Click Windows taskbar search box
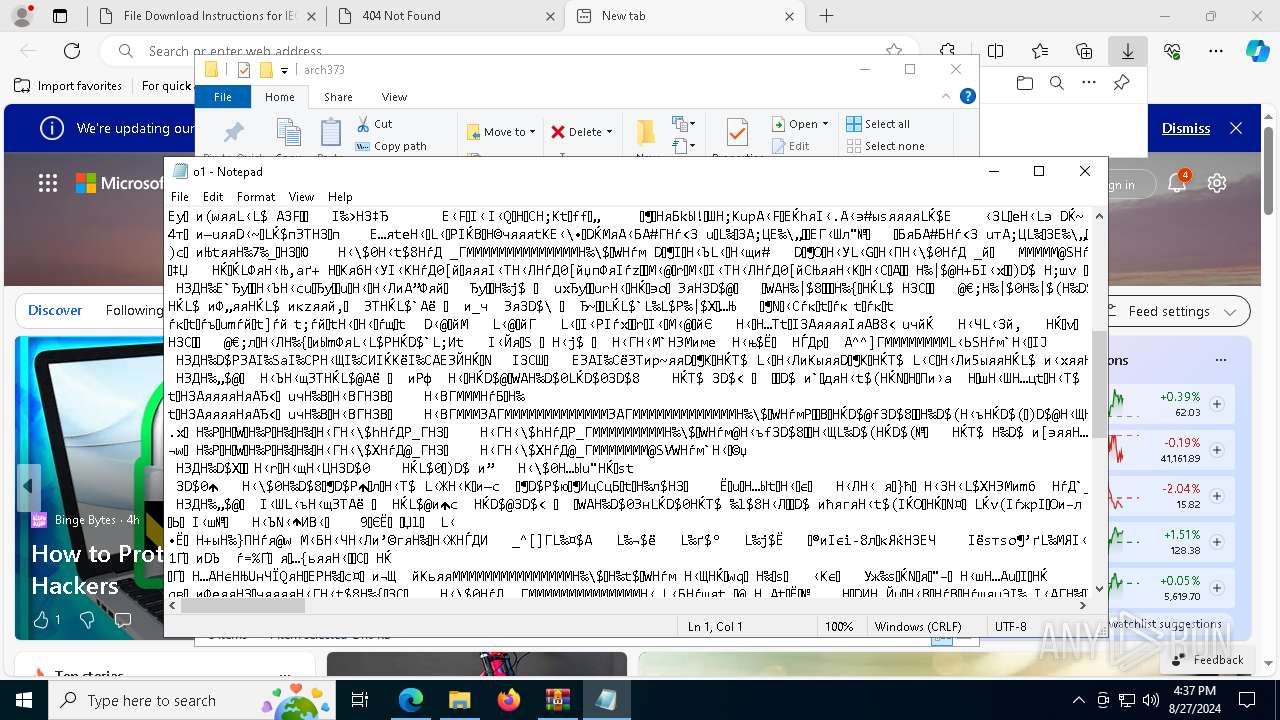 pyautogui.click(x=190, y=700)
